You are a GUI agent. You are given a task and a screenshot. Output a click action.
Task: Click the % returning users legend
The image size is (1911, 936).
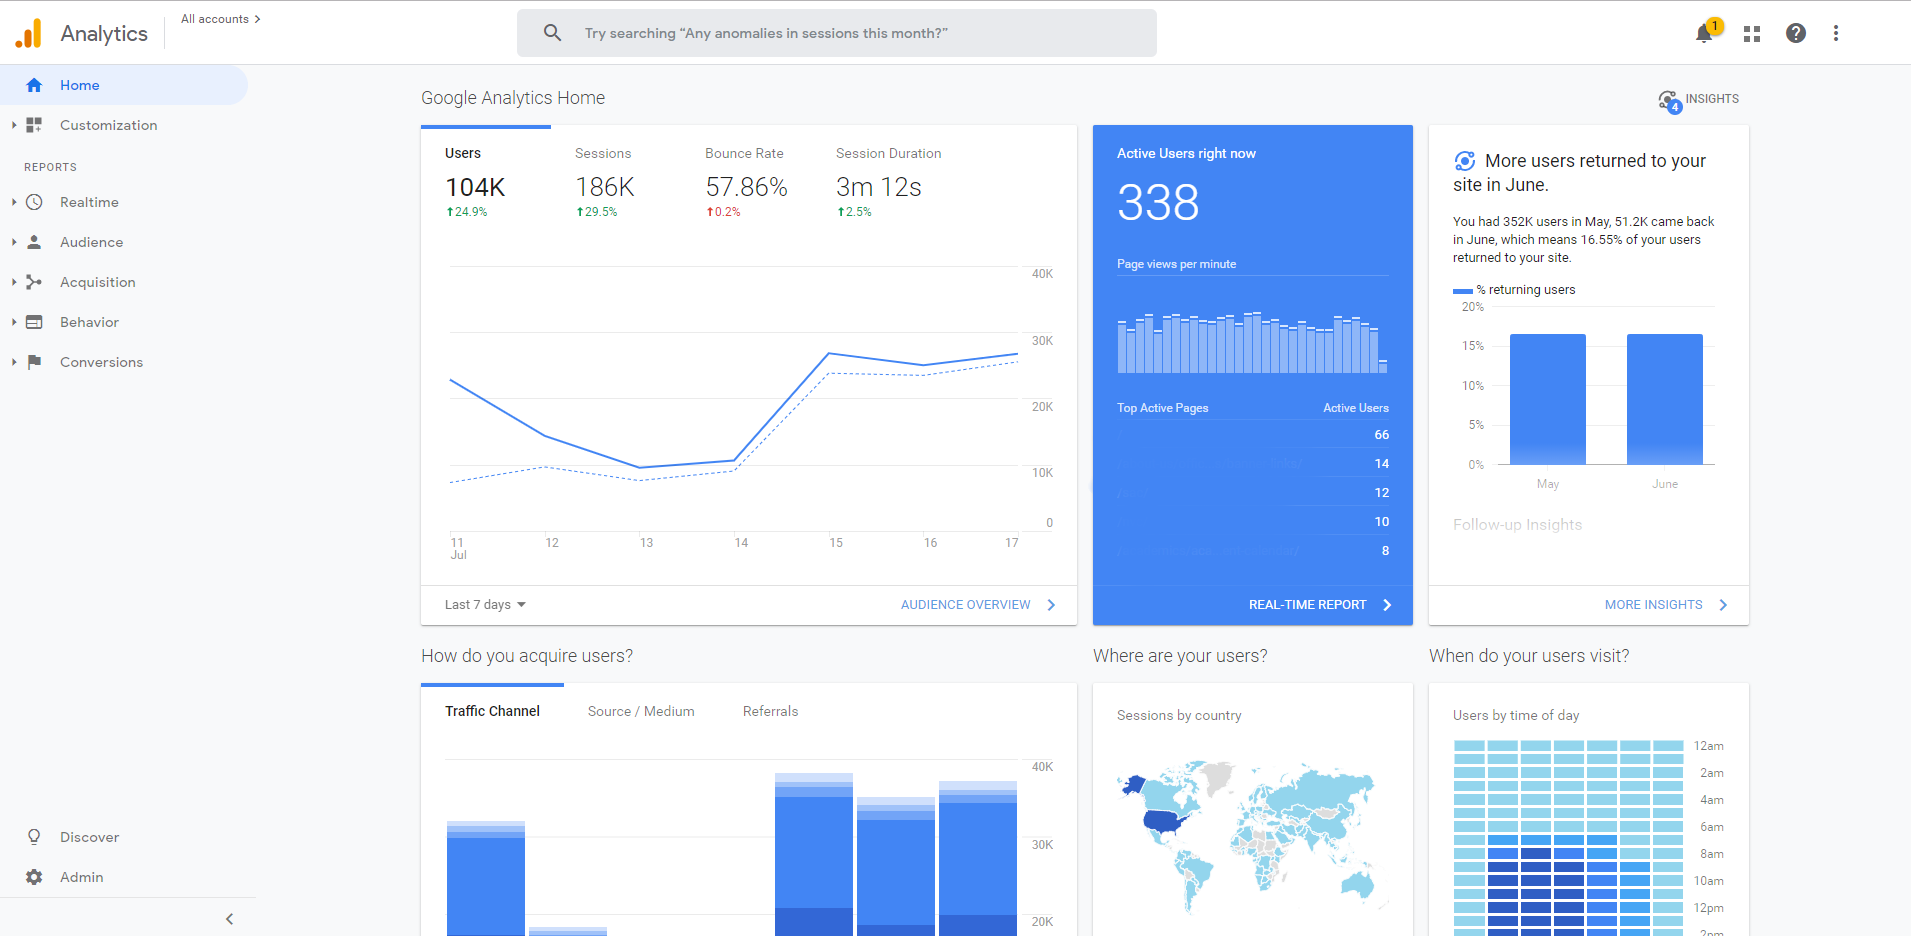pos(1514,290)
